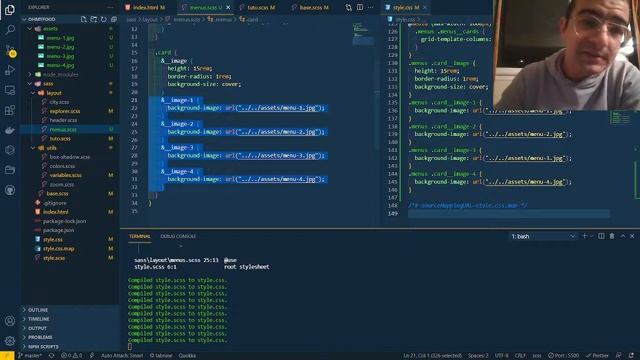Open the Search view in activity bar

click(x=10, y=29)
